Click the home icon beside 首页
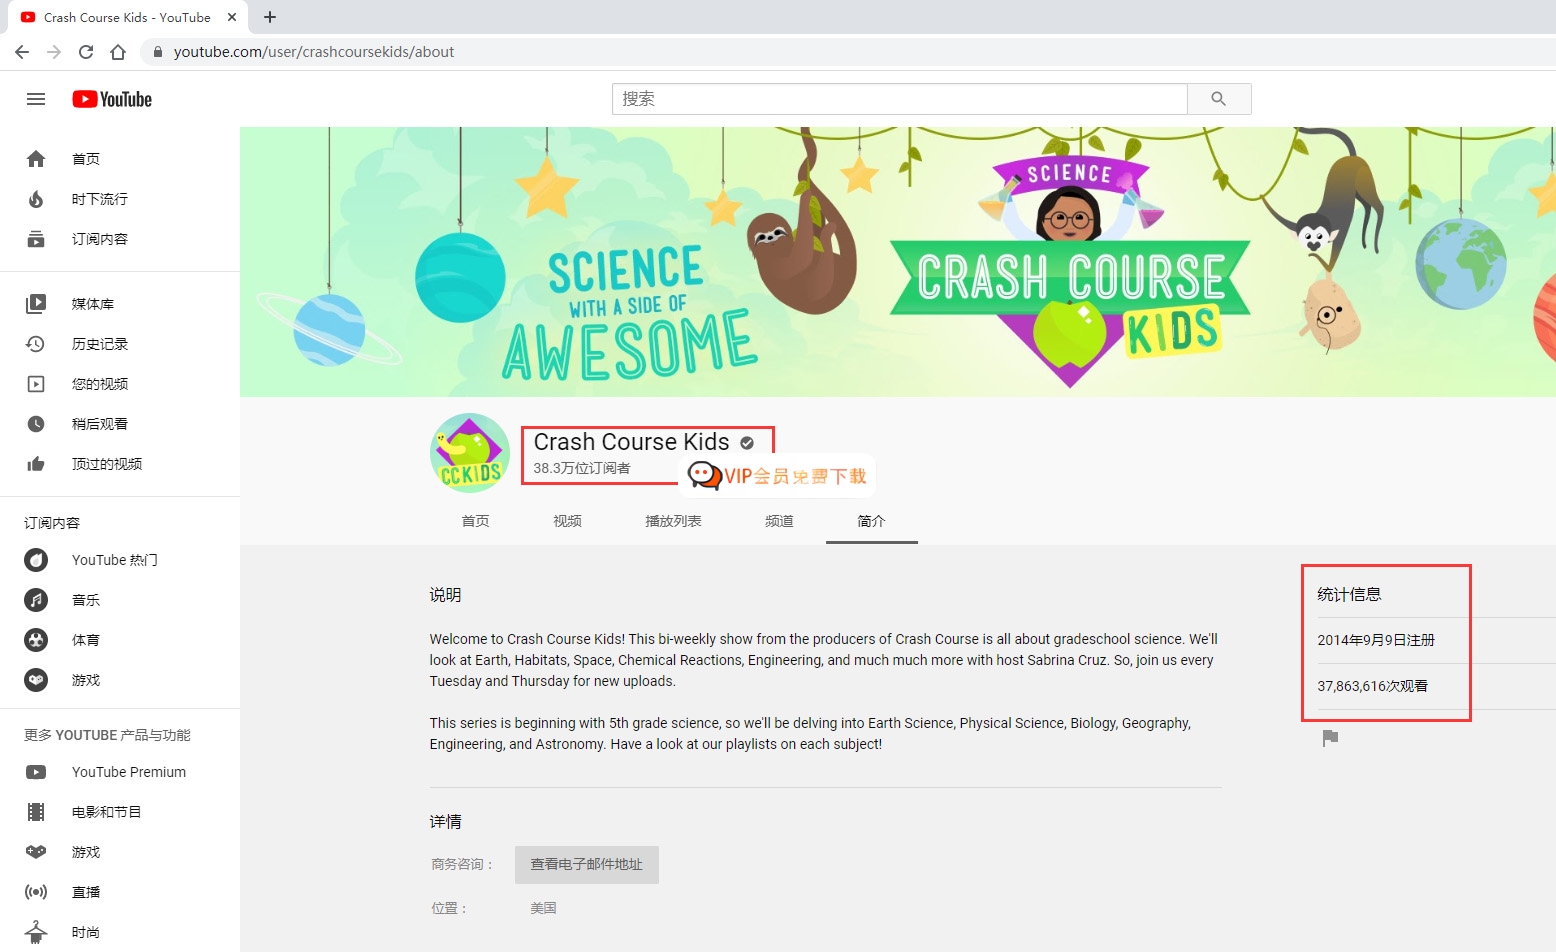Viewport: 1556px width, 952px height. 36,159
